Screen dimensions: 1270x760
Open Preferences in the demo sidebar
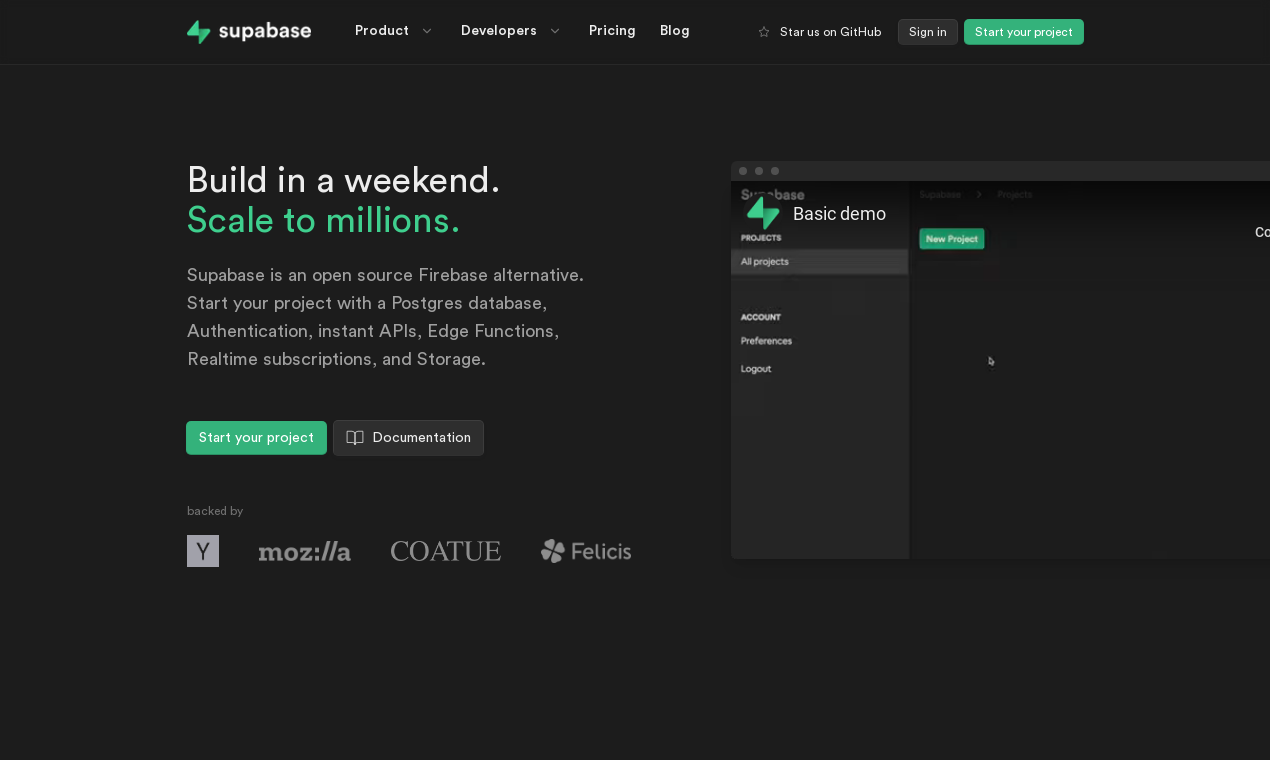pos(765,341)
